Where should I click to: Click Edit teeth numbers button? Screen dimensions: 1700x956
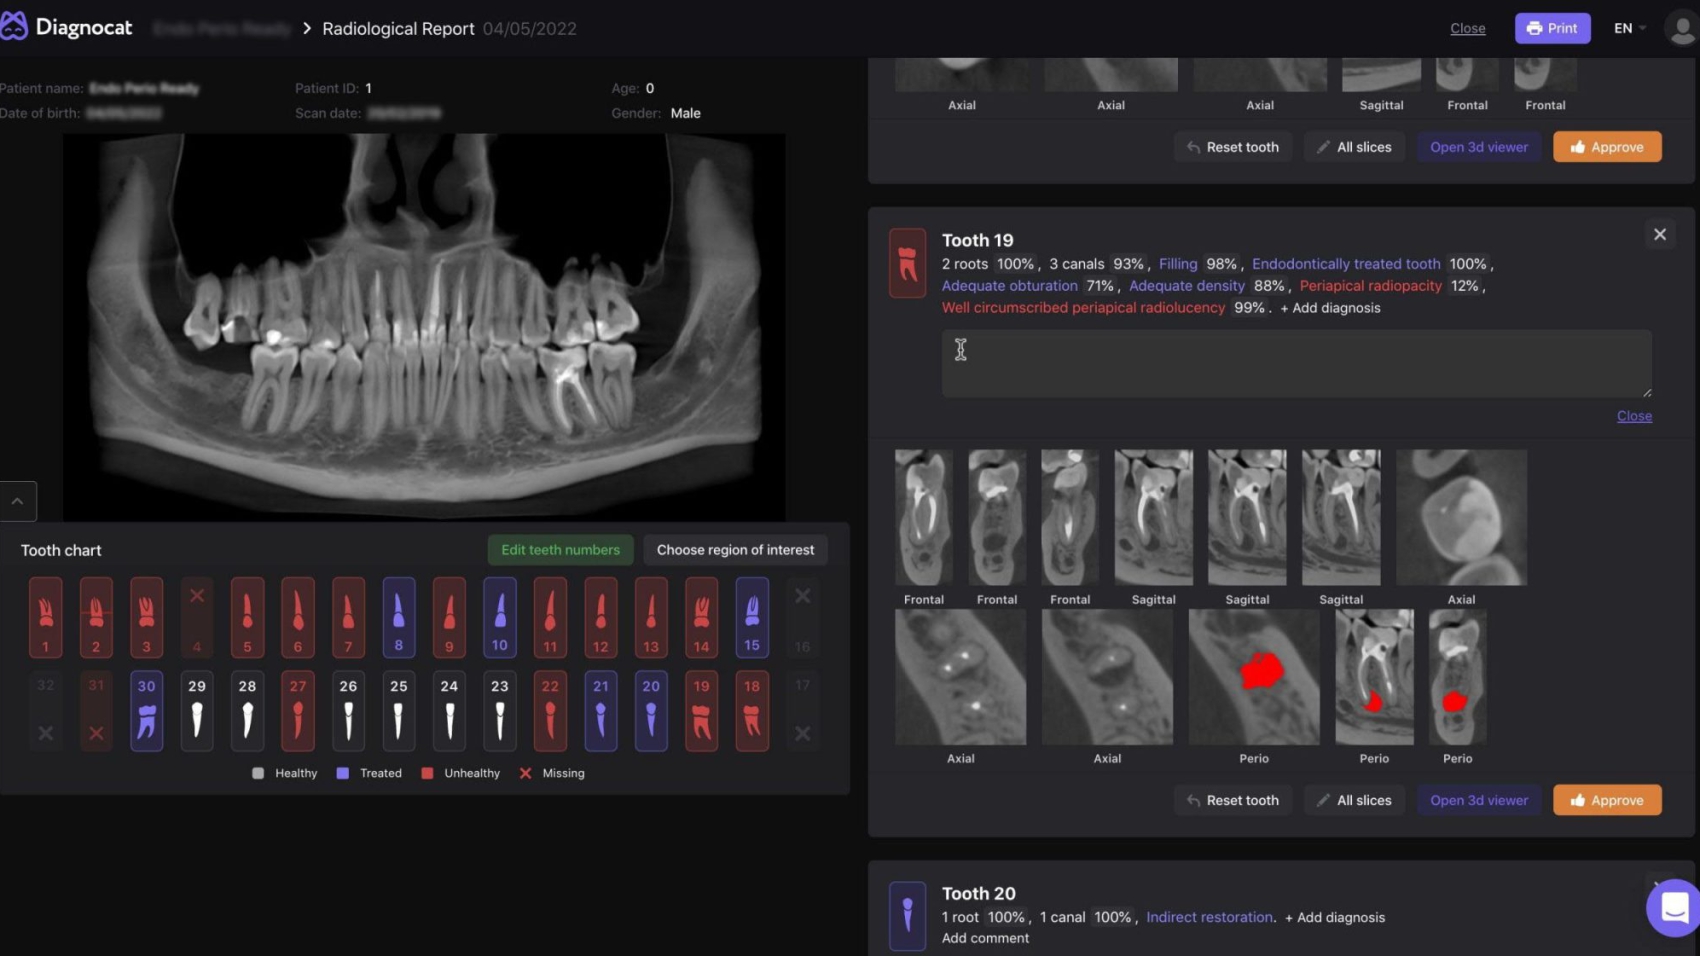(x=560, y=550)
